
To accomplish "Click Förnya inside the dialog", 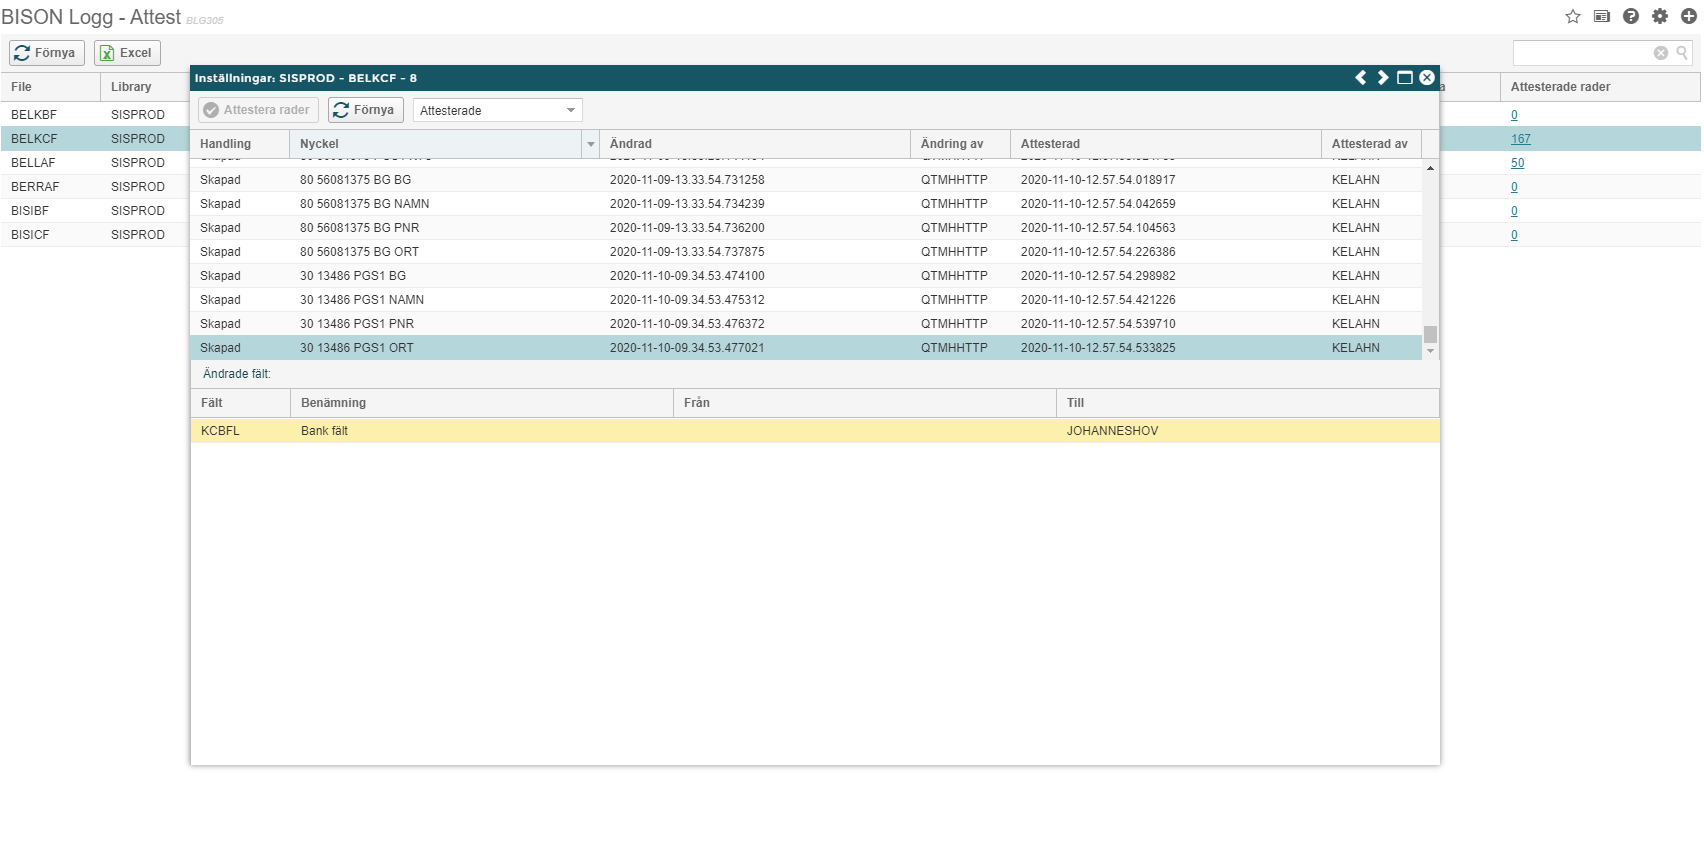I will (x=365, y=110).
